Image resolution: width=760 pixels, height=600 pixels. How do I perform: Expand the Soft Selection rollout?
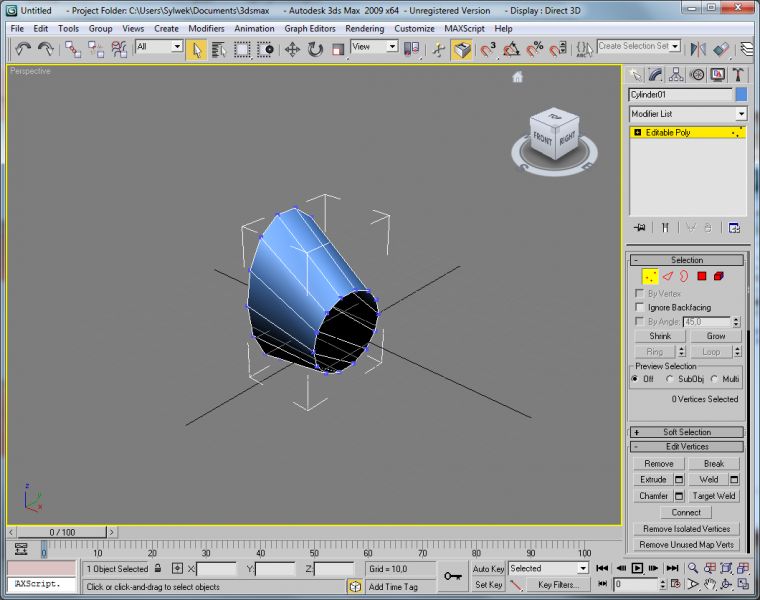point(686,432)
